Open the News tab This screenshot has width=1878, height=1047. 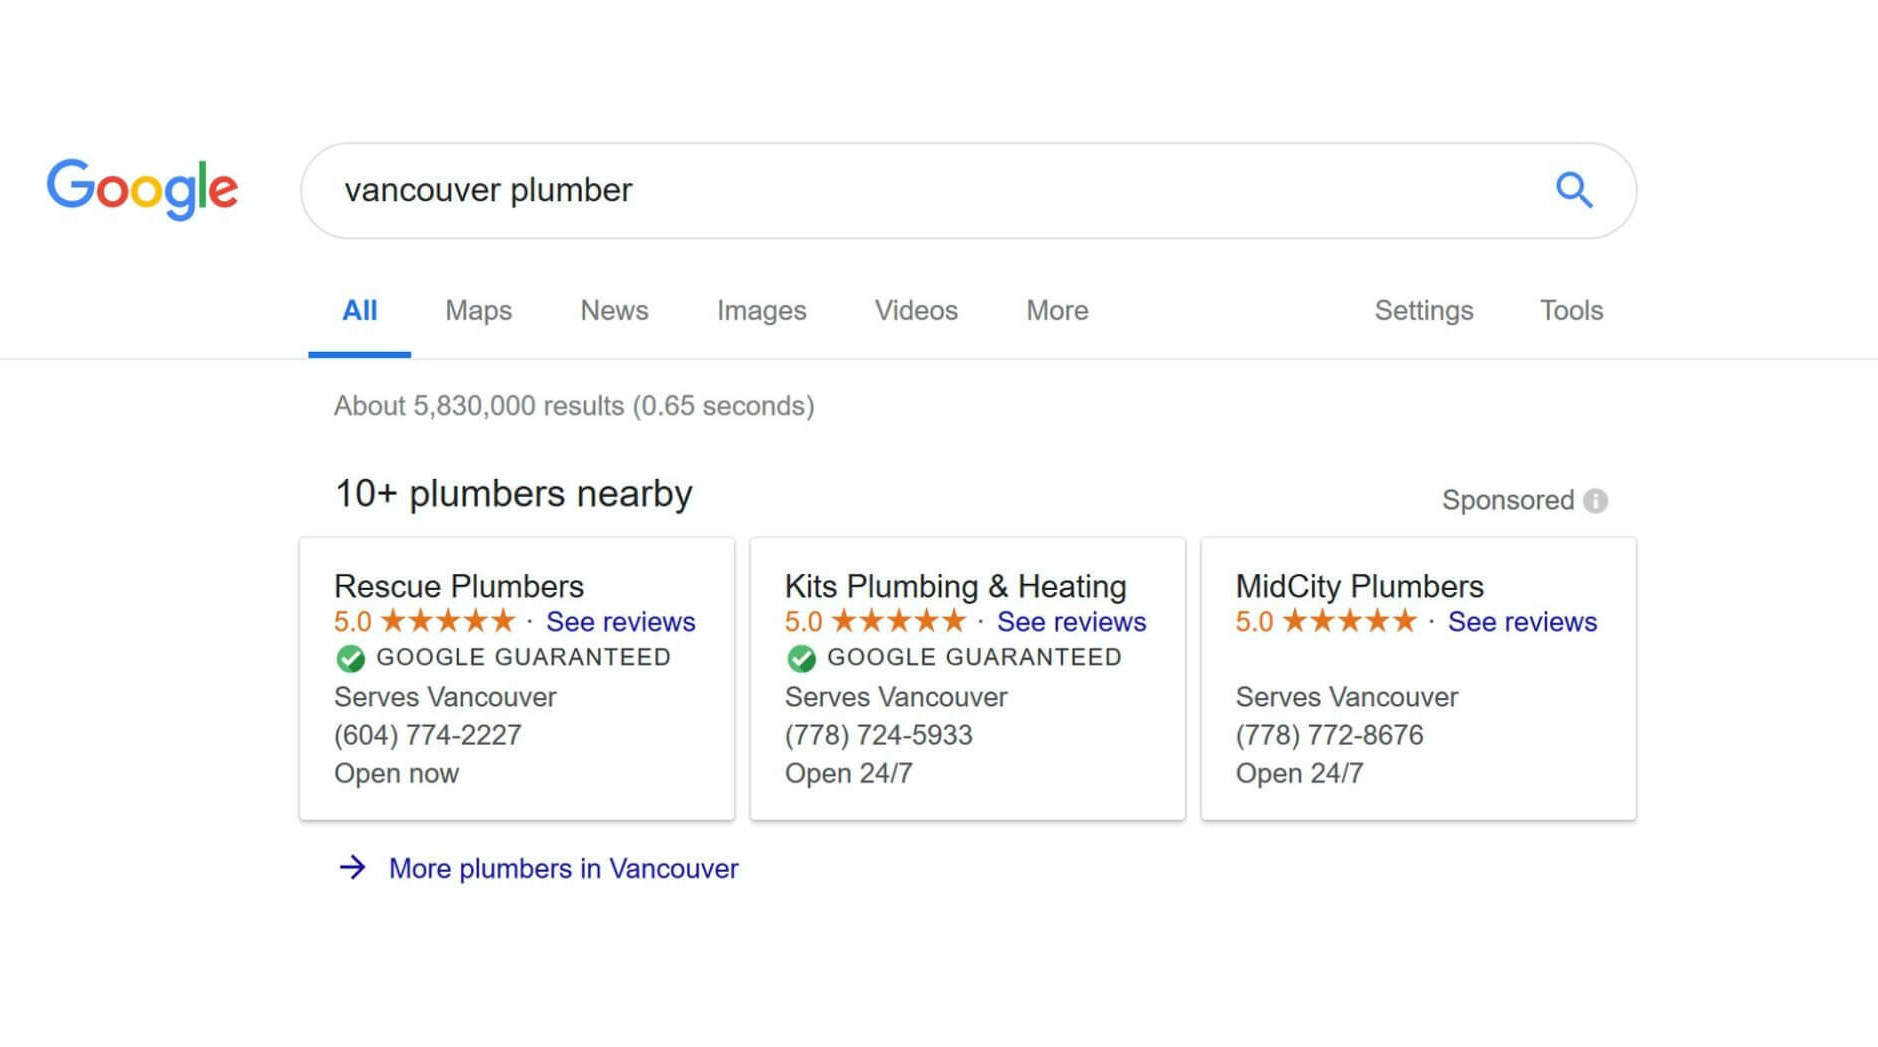point(614,311)
